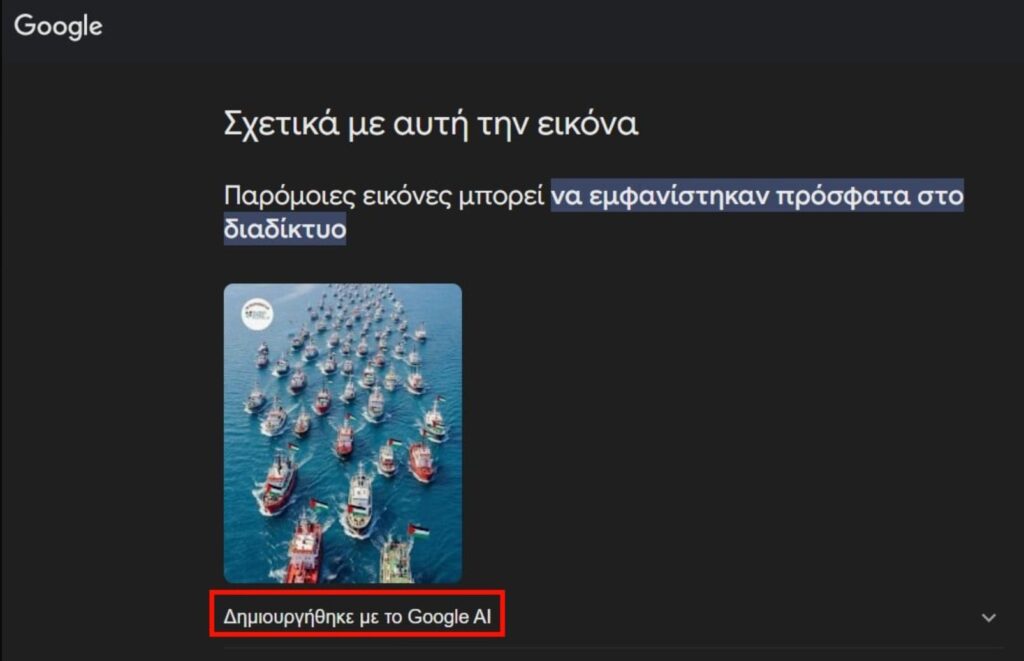
Task: Click the green-decked ship in the image
Action: (x=397, y=560)
